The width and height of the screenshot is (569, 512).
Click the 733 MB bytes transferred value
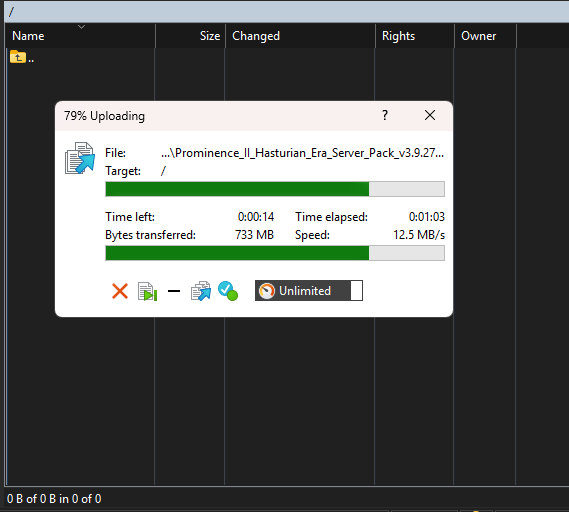pyautogui.click(x=254, y=235)
